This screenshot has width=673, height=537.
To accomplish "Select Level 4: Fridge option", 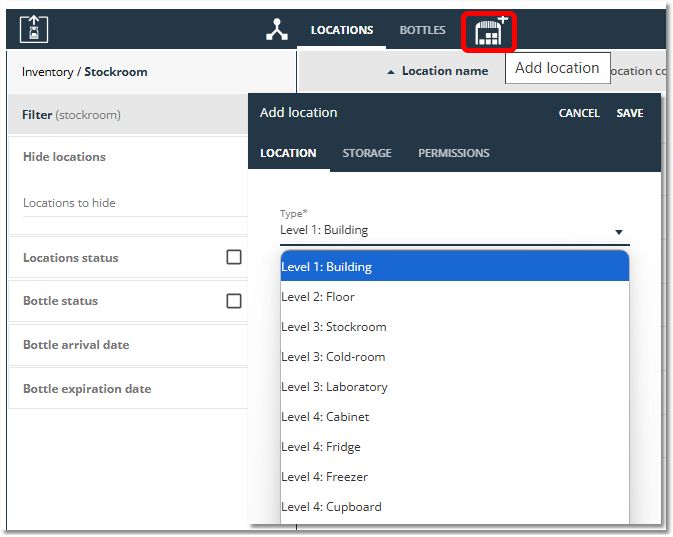I will pyautogui.click(x=455, y=447).
